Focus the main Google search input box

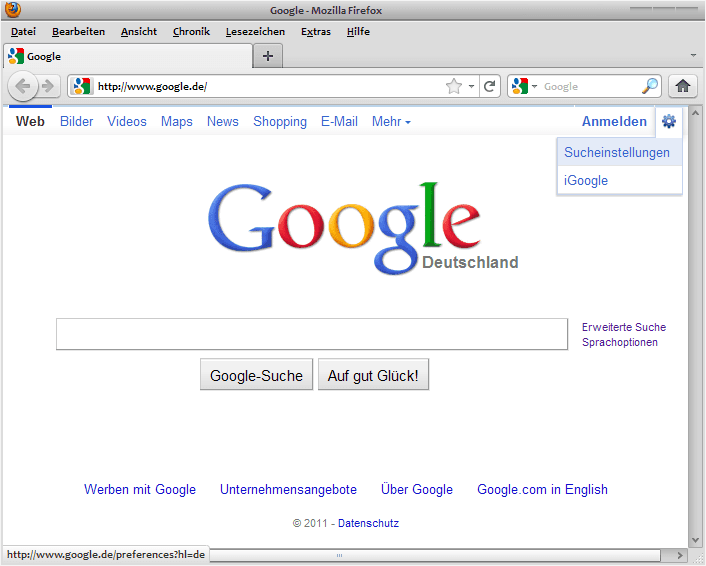point(312,334)
